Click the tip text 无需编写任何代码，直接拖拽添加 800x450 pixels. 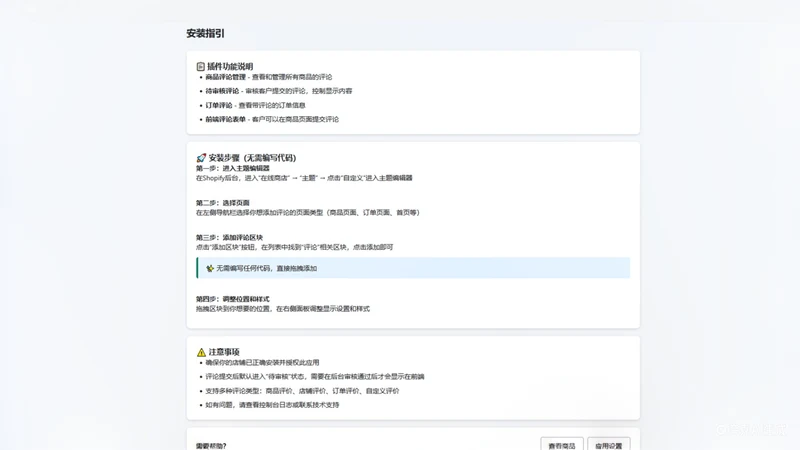click(266, 268)
